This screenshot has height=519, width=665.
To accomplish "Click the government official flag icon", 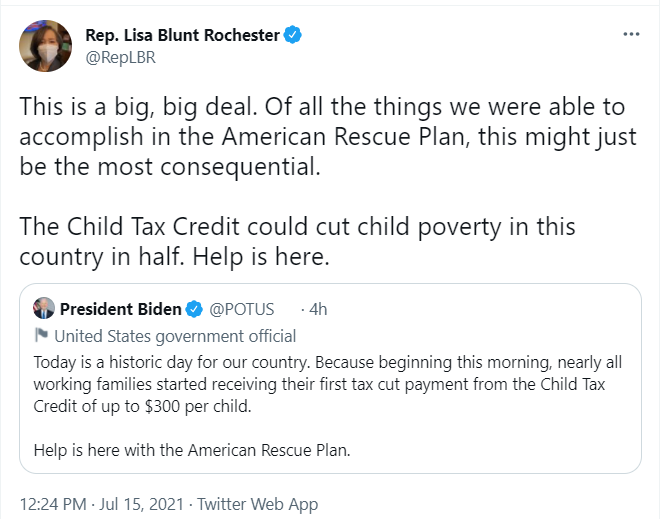I will coord(41,335).
